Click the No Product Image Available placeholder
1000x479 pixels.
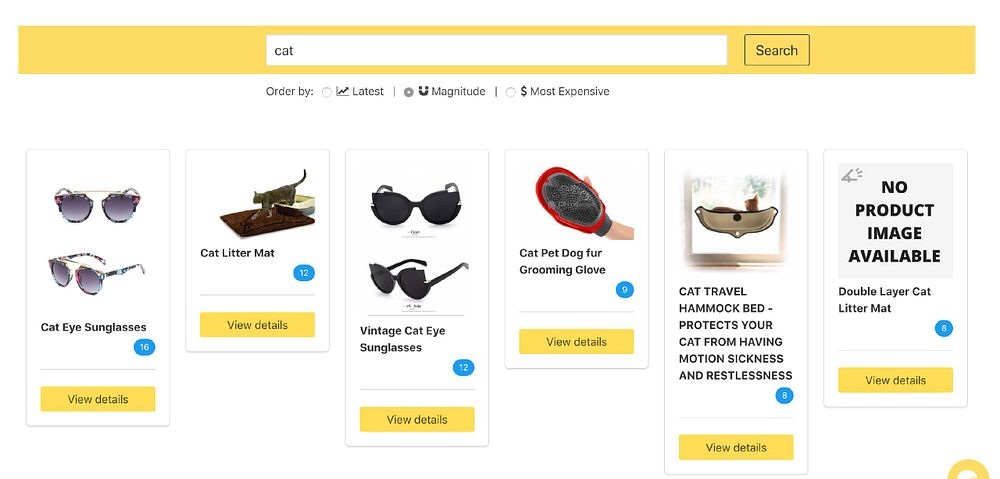click(x=895, y=221)
